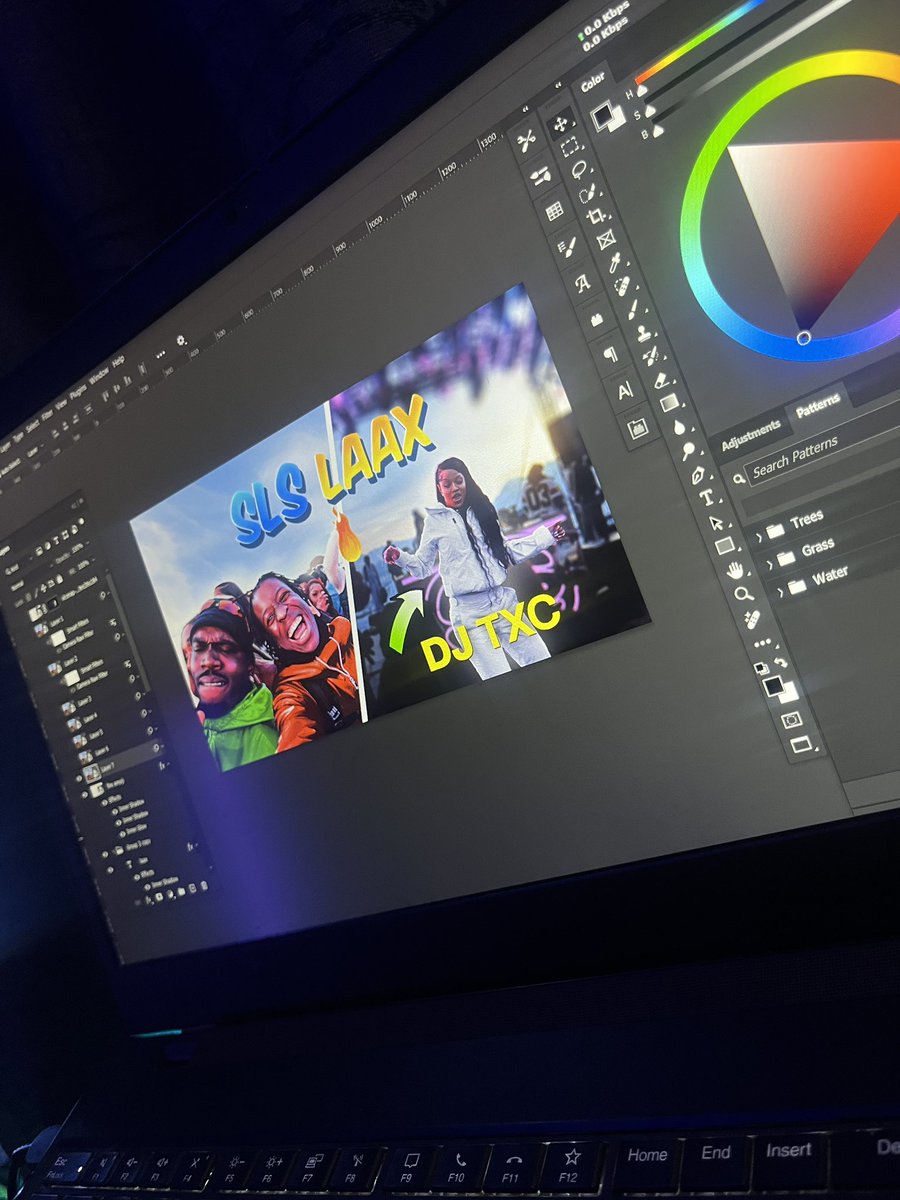Toggle eye of layer just below Layer 7
Screen dimensions: 900x1200
tap(85, 794)
